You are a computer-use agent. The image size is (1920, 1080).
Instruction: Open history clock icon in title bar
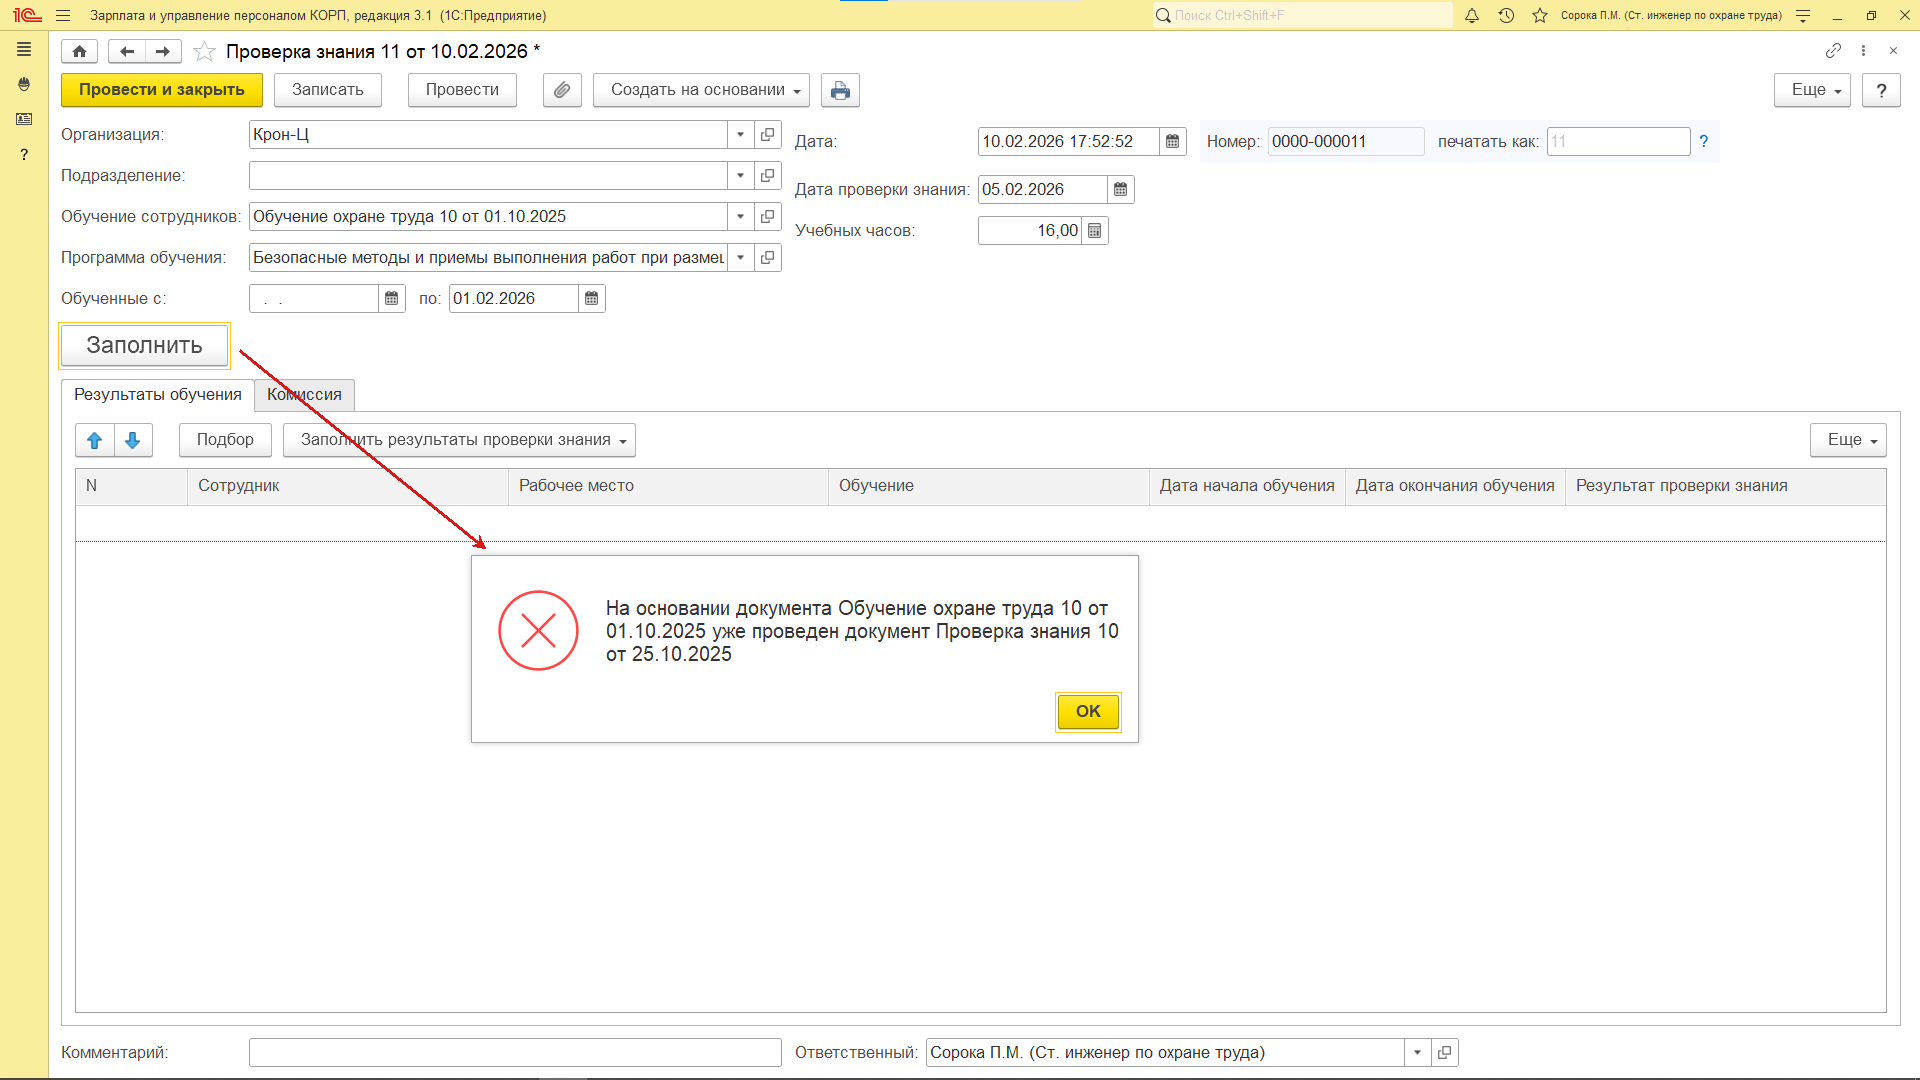[1506, 15]
